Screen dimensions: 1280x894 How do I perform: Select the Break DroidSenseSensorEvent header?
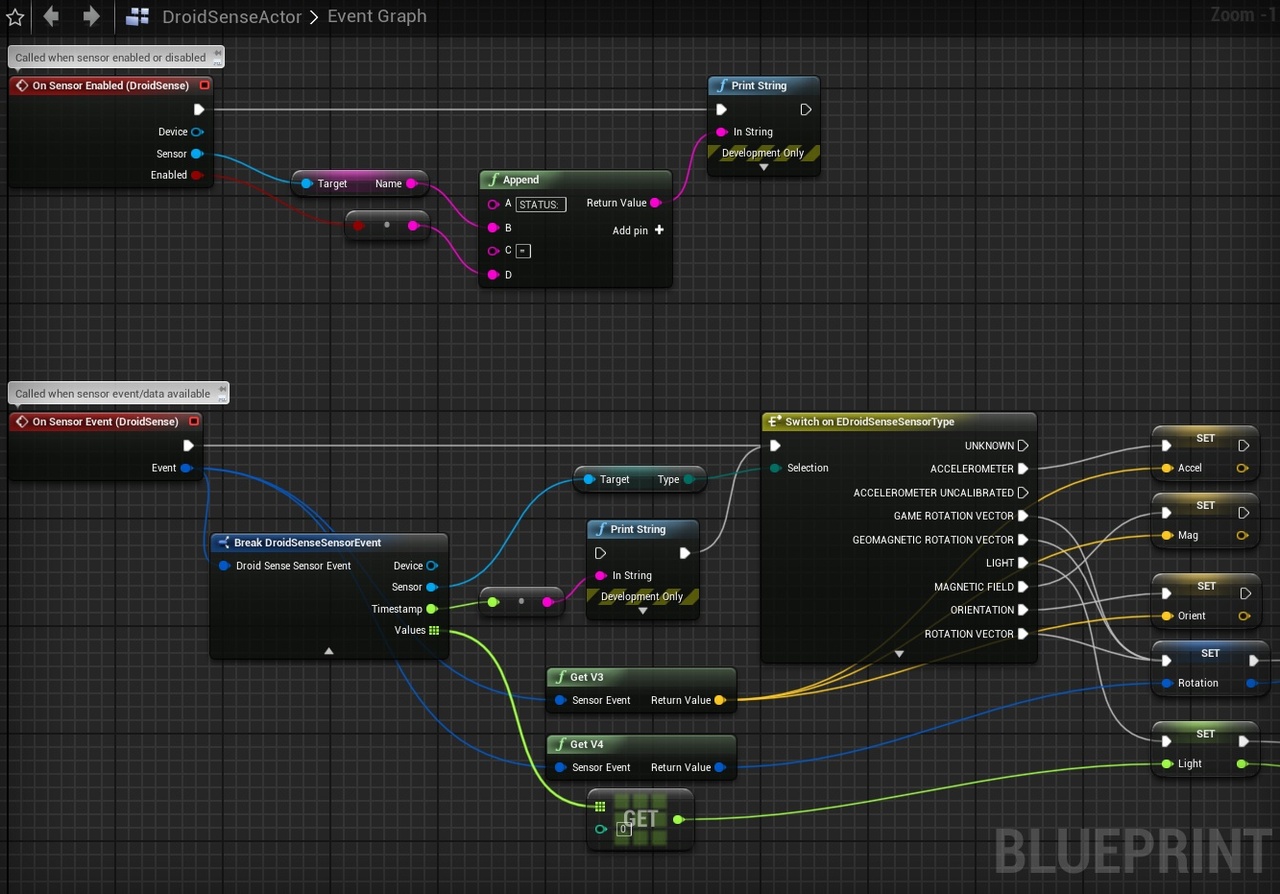(329, 543)
